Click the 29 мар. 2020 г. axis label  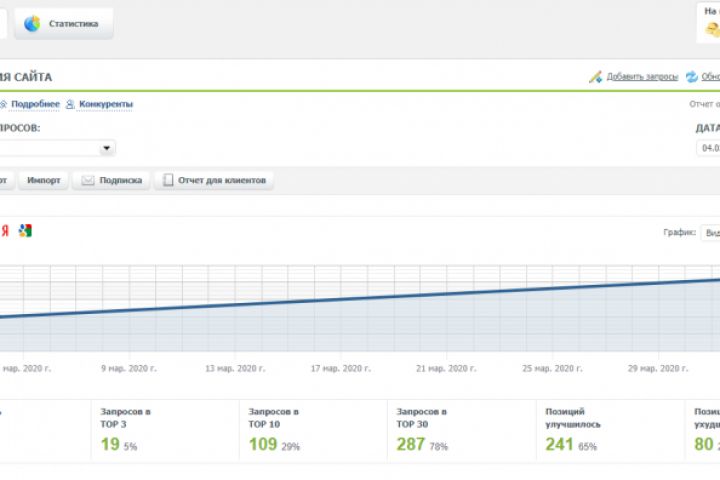tap(658, 368)
